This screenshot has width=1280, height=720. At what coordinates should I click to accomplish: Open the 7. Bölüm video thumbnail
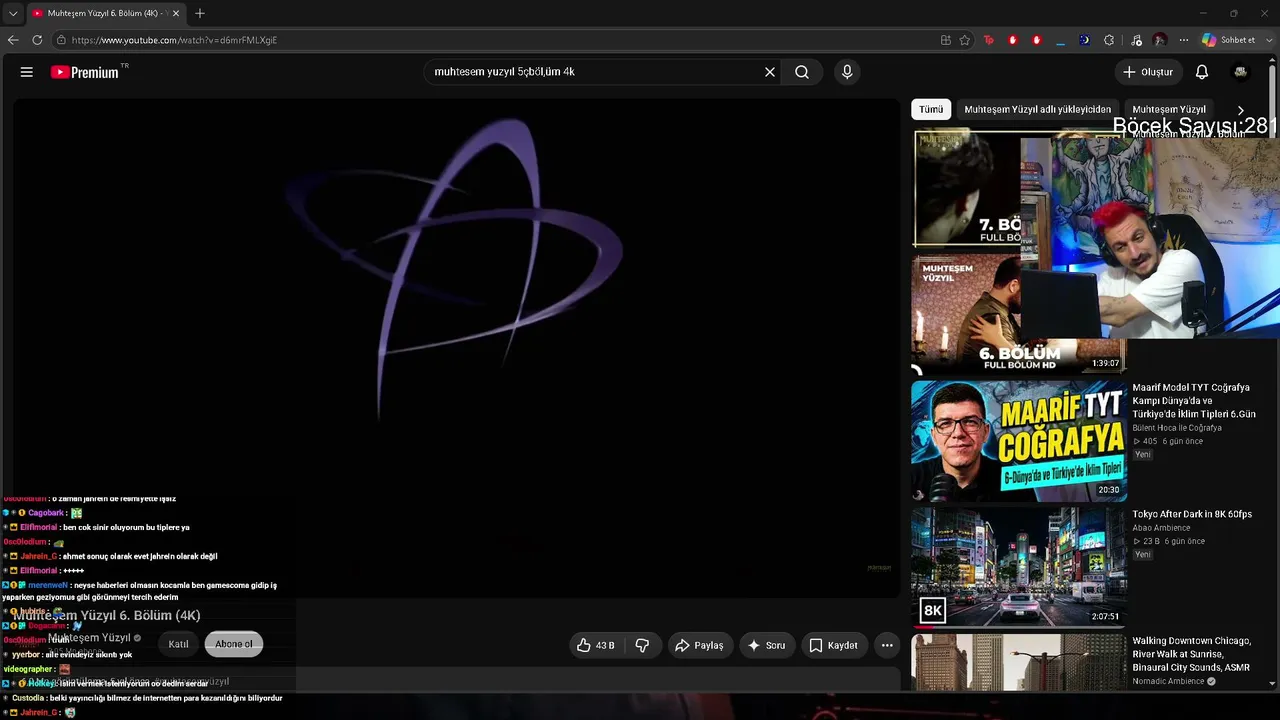966,188
